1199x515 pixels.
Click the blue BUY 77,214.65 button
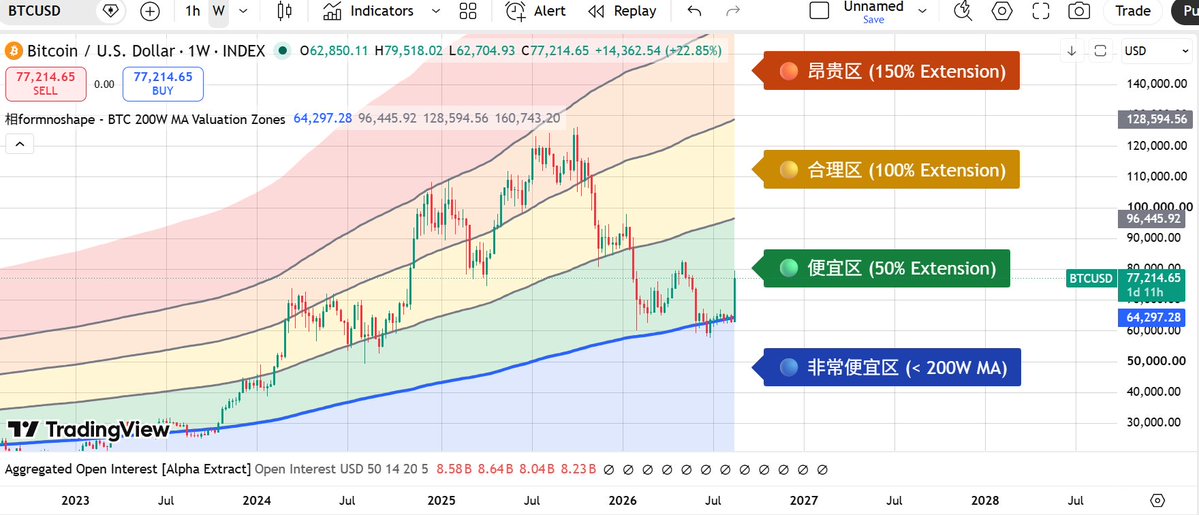click(163, 83)
